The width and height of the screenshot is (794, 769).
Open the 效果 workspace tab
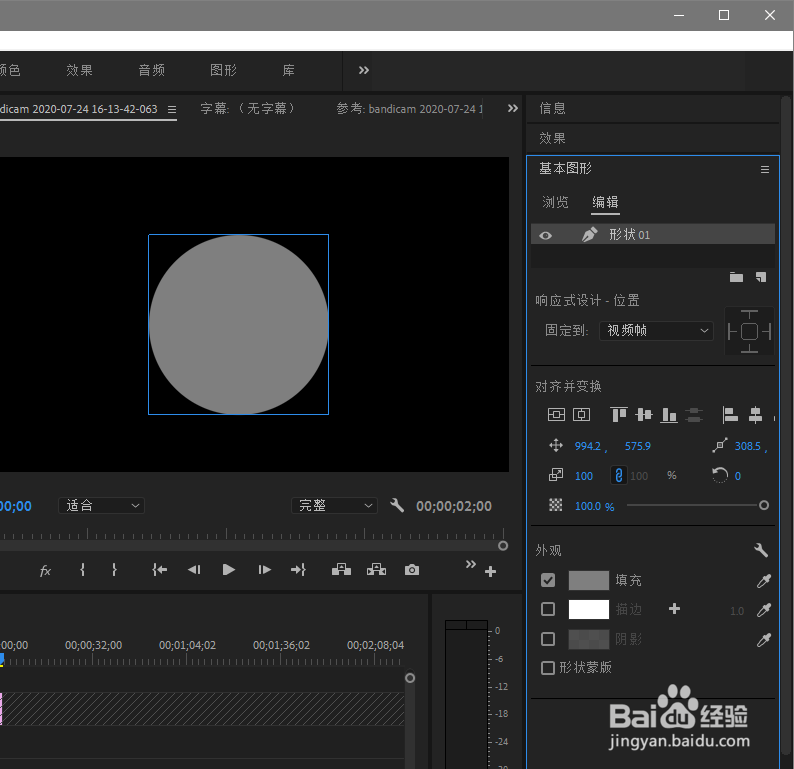pyautogui.click(x=80, y=70)
